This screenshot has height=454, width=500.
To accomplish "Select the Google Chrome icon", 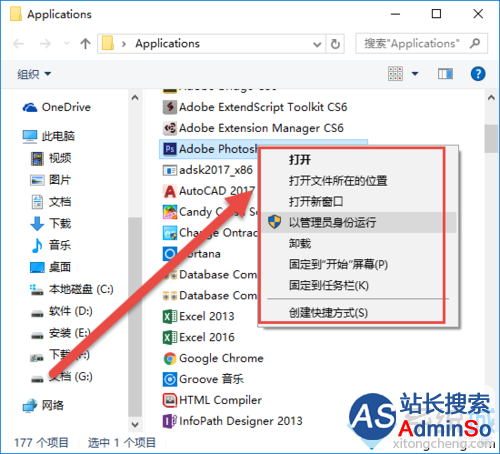I will click(170, 359).
